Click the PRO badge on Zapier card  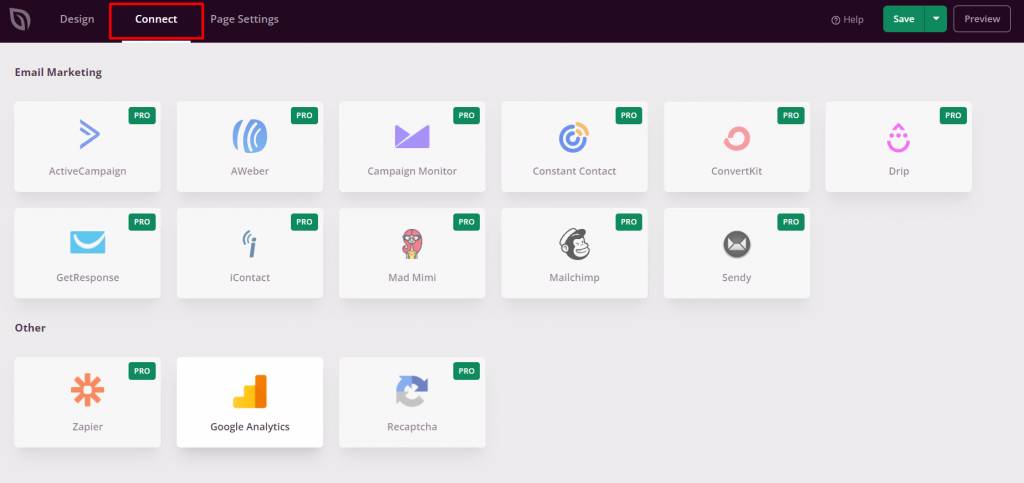click(x=142, y=371)
